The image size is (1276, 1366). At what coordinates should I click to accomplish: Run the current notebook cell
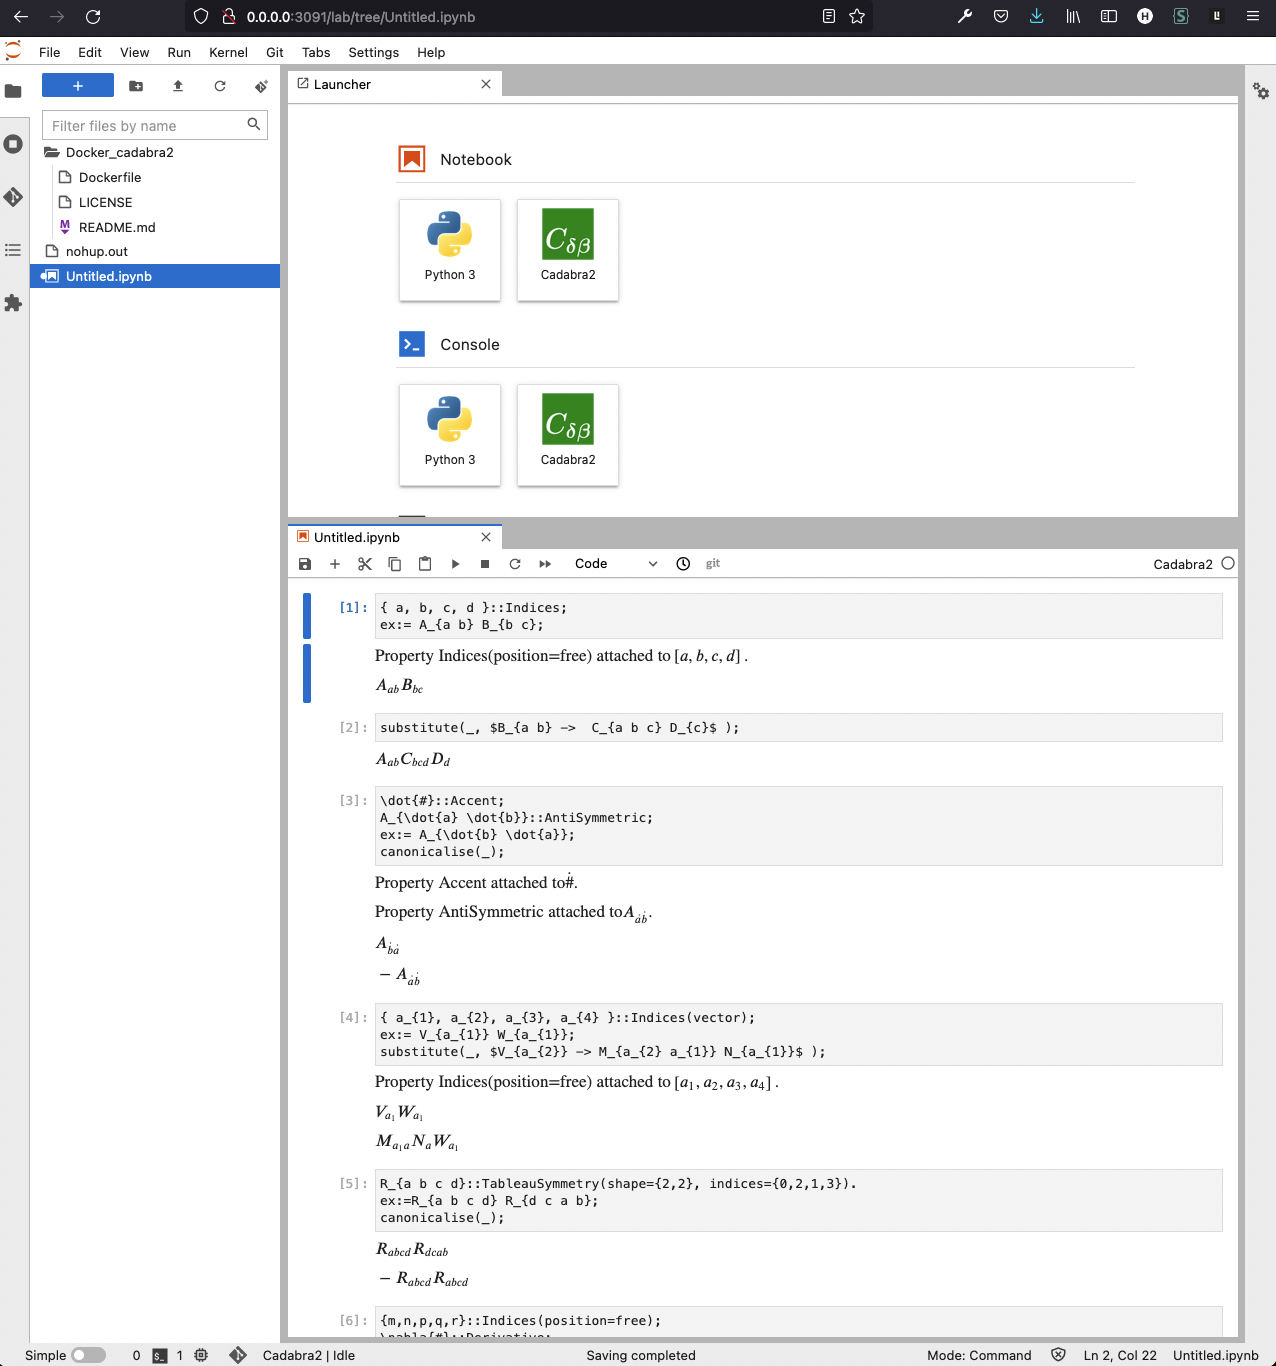point(455,563)
